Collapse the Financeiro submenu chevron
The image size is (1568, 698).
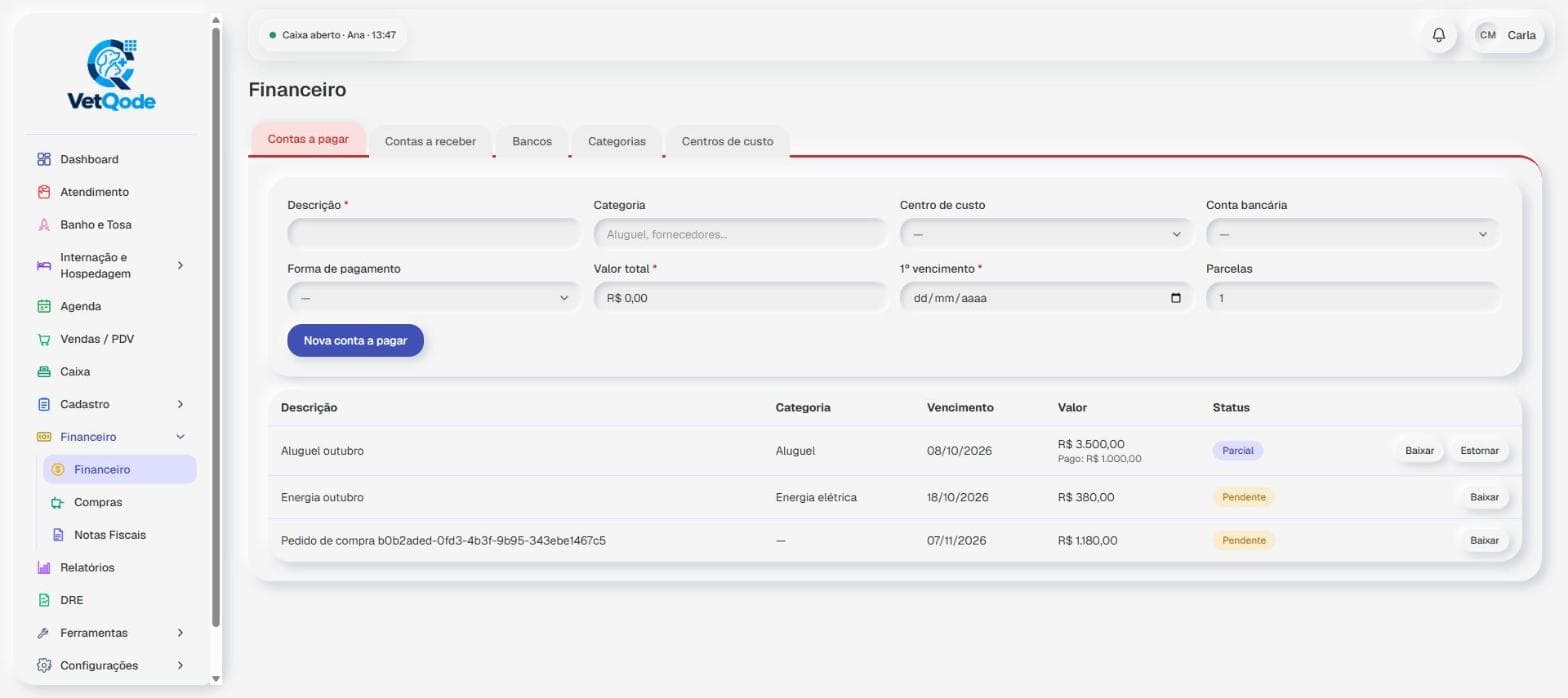coord(180,437)
